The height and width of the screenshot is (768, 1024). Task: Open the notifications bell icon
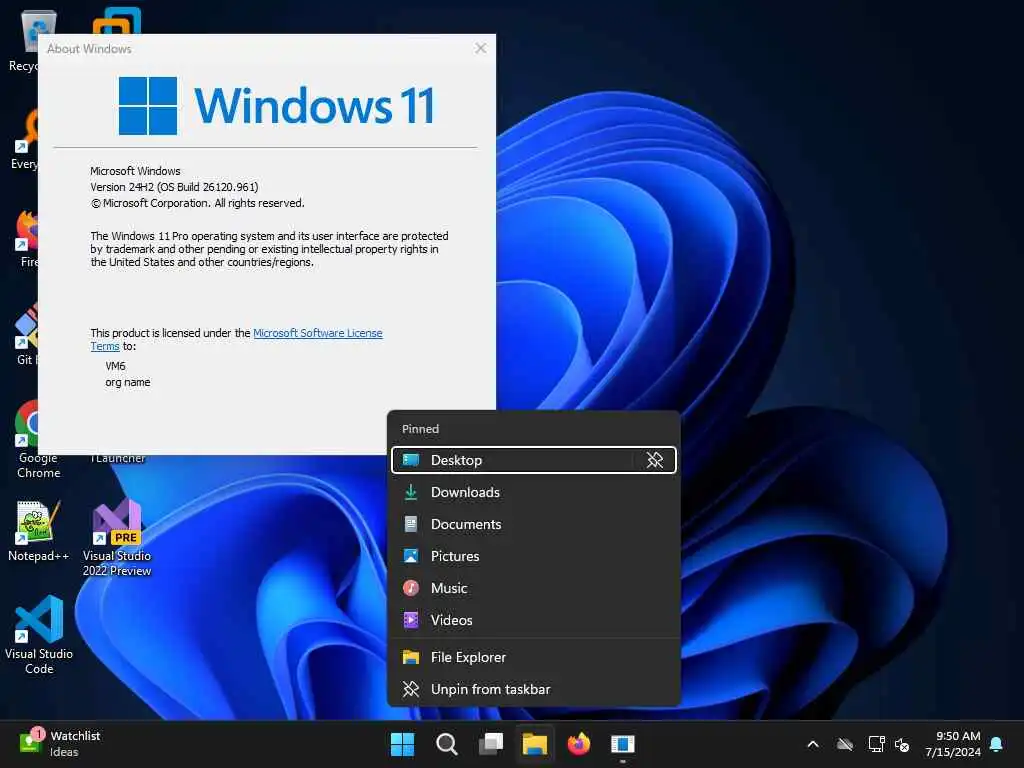click(x=997, y=744)
